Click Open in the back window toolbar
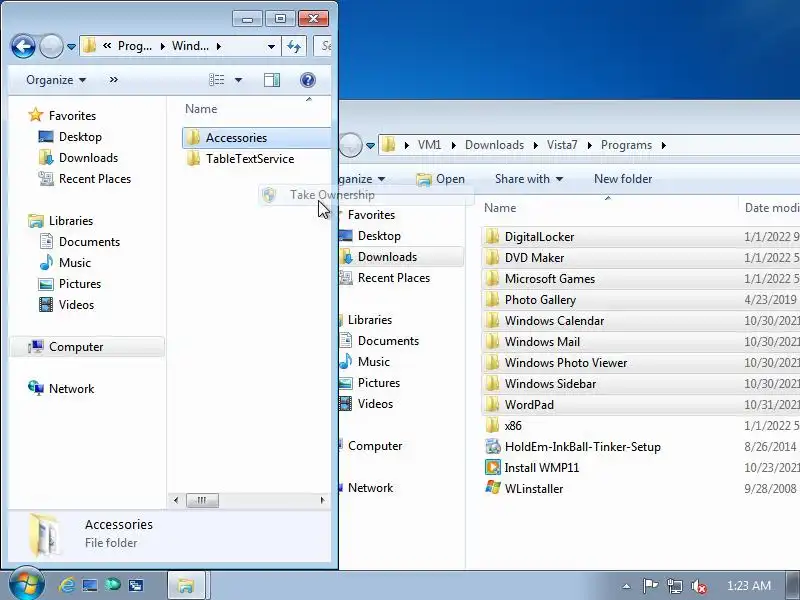This screenshot has height=600, width=800. pyautogui.click(x=440, y=179)
